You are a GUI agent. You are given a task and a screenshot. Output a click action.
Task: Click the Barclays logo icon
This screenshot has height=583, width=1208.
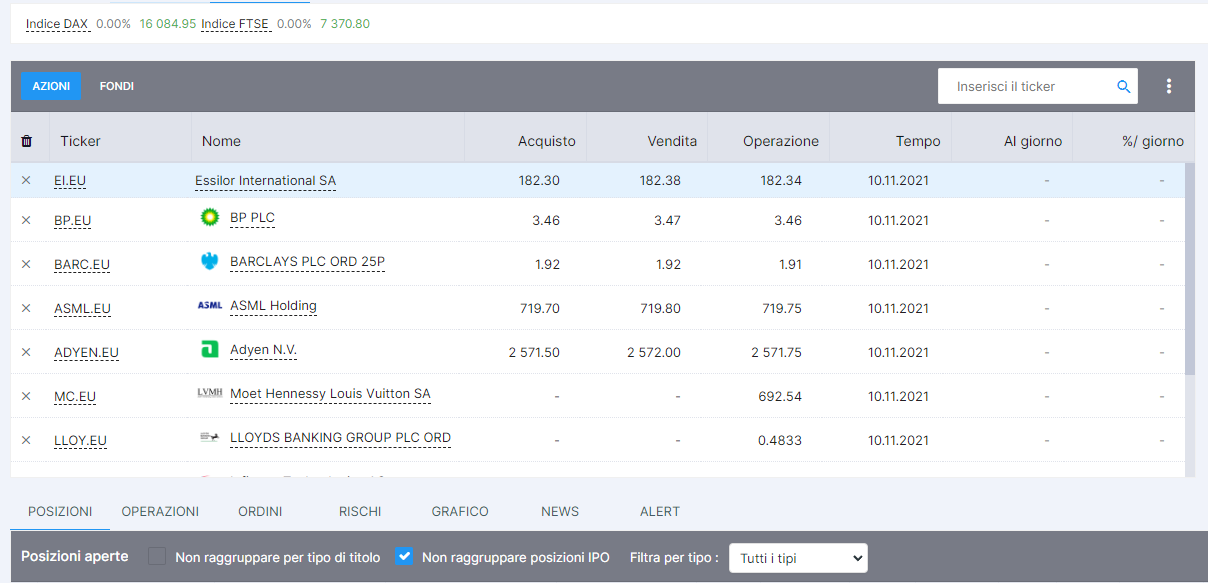210,261
